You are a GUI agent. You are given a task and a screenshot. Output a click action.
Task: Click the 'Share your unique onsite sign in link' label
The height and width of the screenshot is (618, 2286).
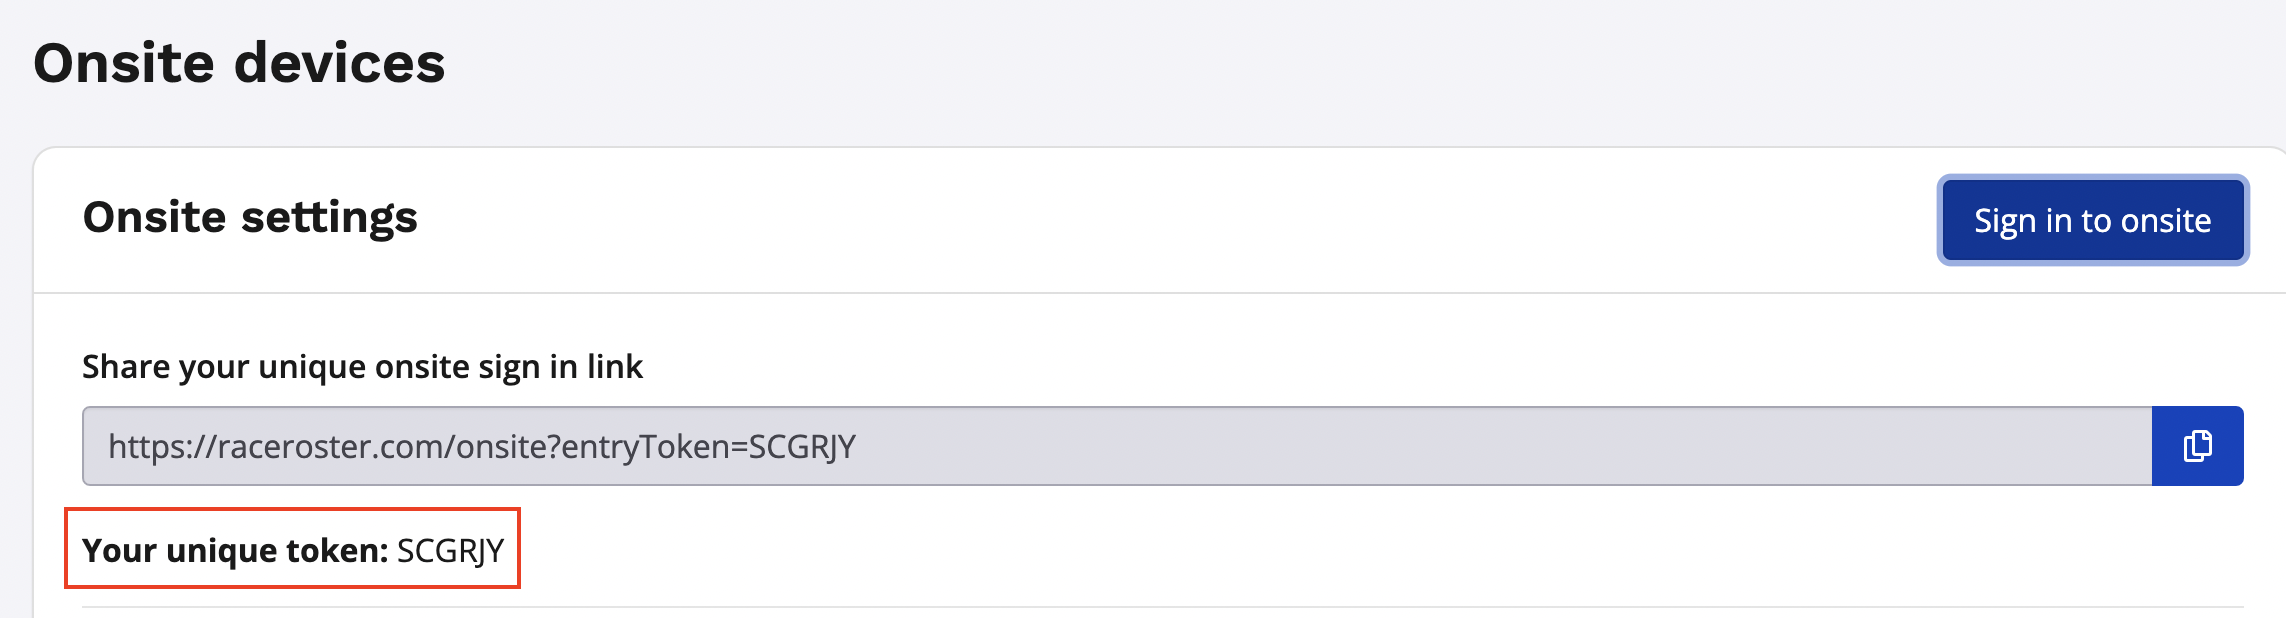coord(362,367)
